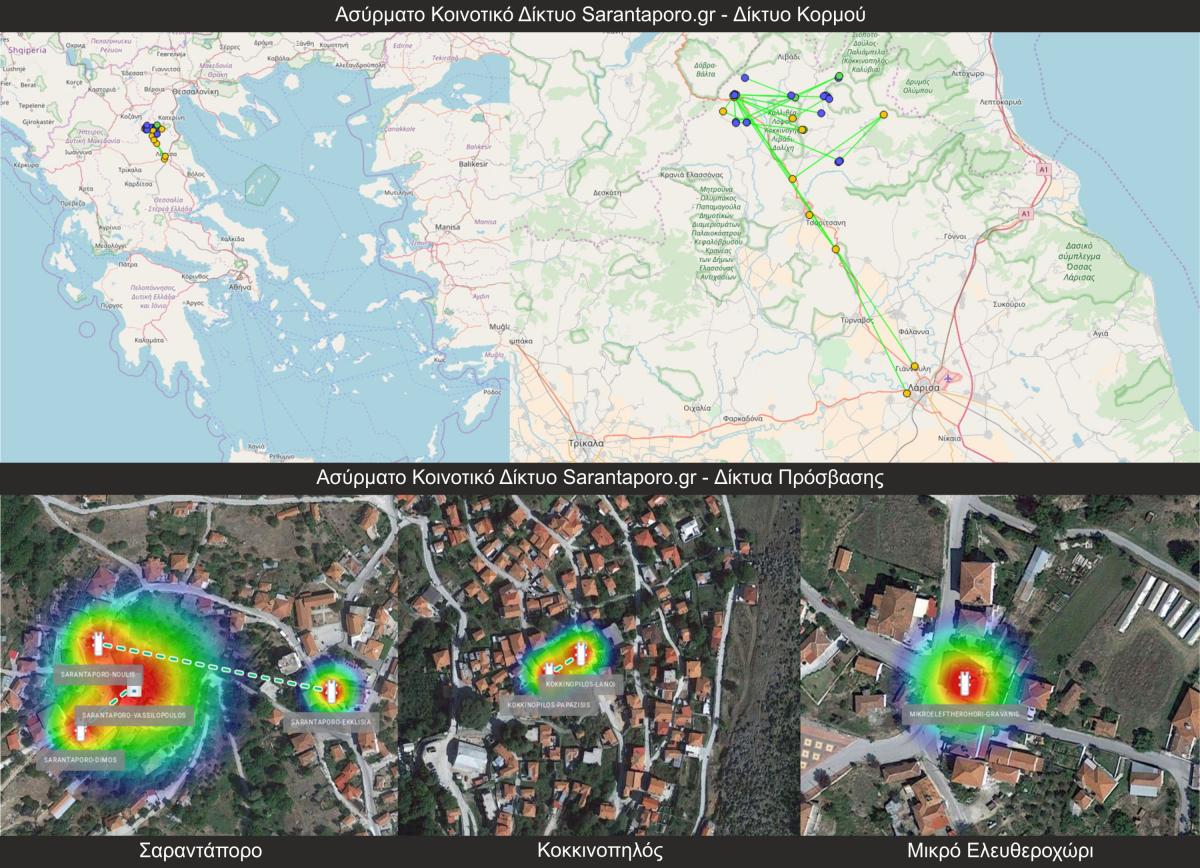Select the yellow node marker at Γιάννουλη
1200x868 pixels.
click(x=914, y=366)
